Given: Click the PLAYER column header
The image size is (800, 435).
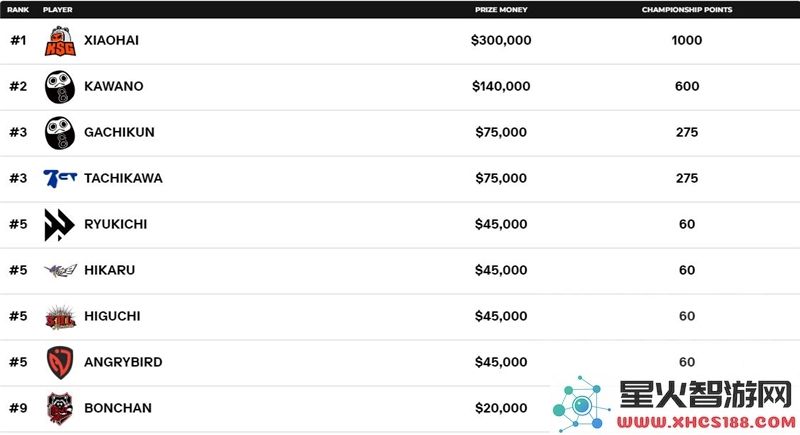Looking at the screenshot, I should [x=58, y=10].
